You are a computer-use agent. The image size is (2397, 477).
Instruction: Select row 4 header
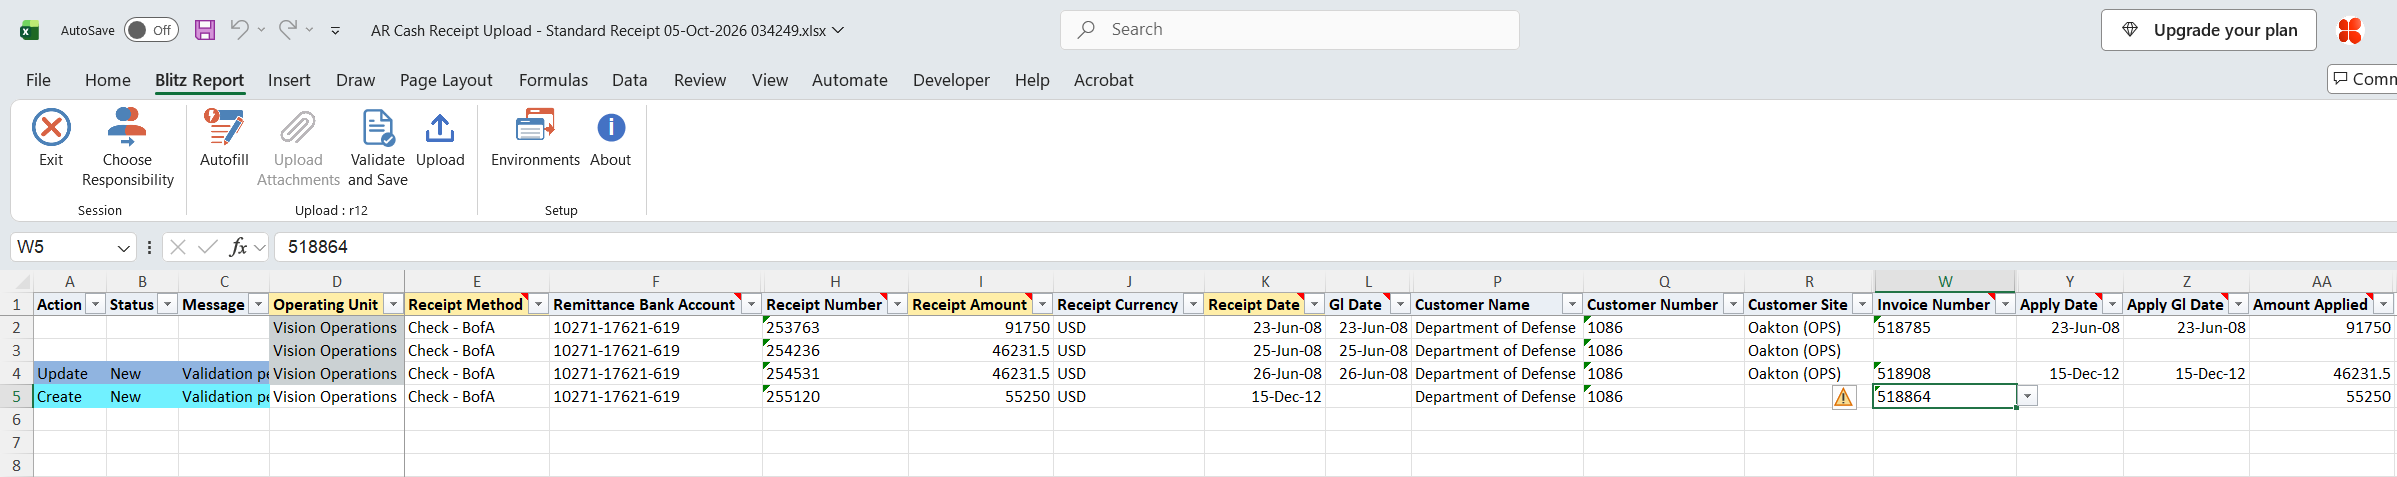(x=16, y=374)
